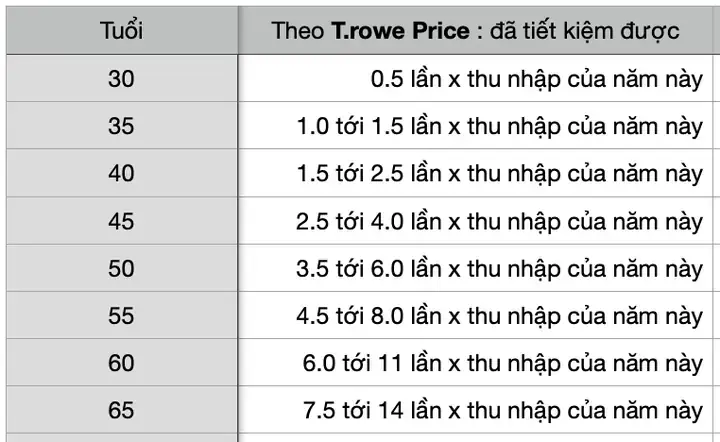
Task: Select the 2.5 tới 4.0 lần cell
Action: [475, 221]
